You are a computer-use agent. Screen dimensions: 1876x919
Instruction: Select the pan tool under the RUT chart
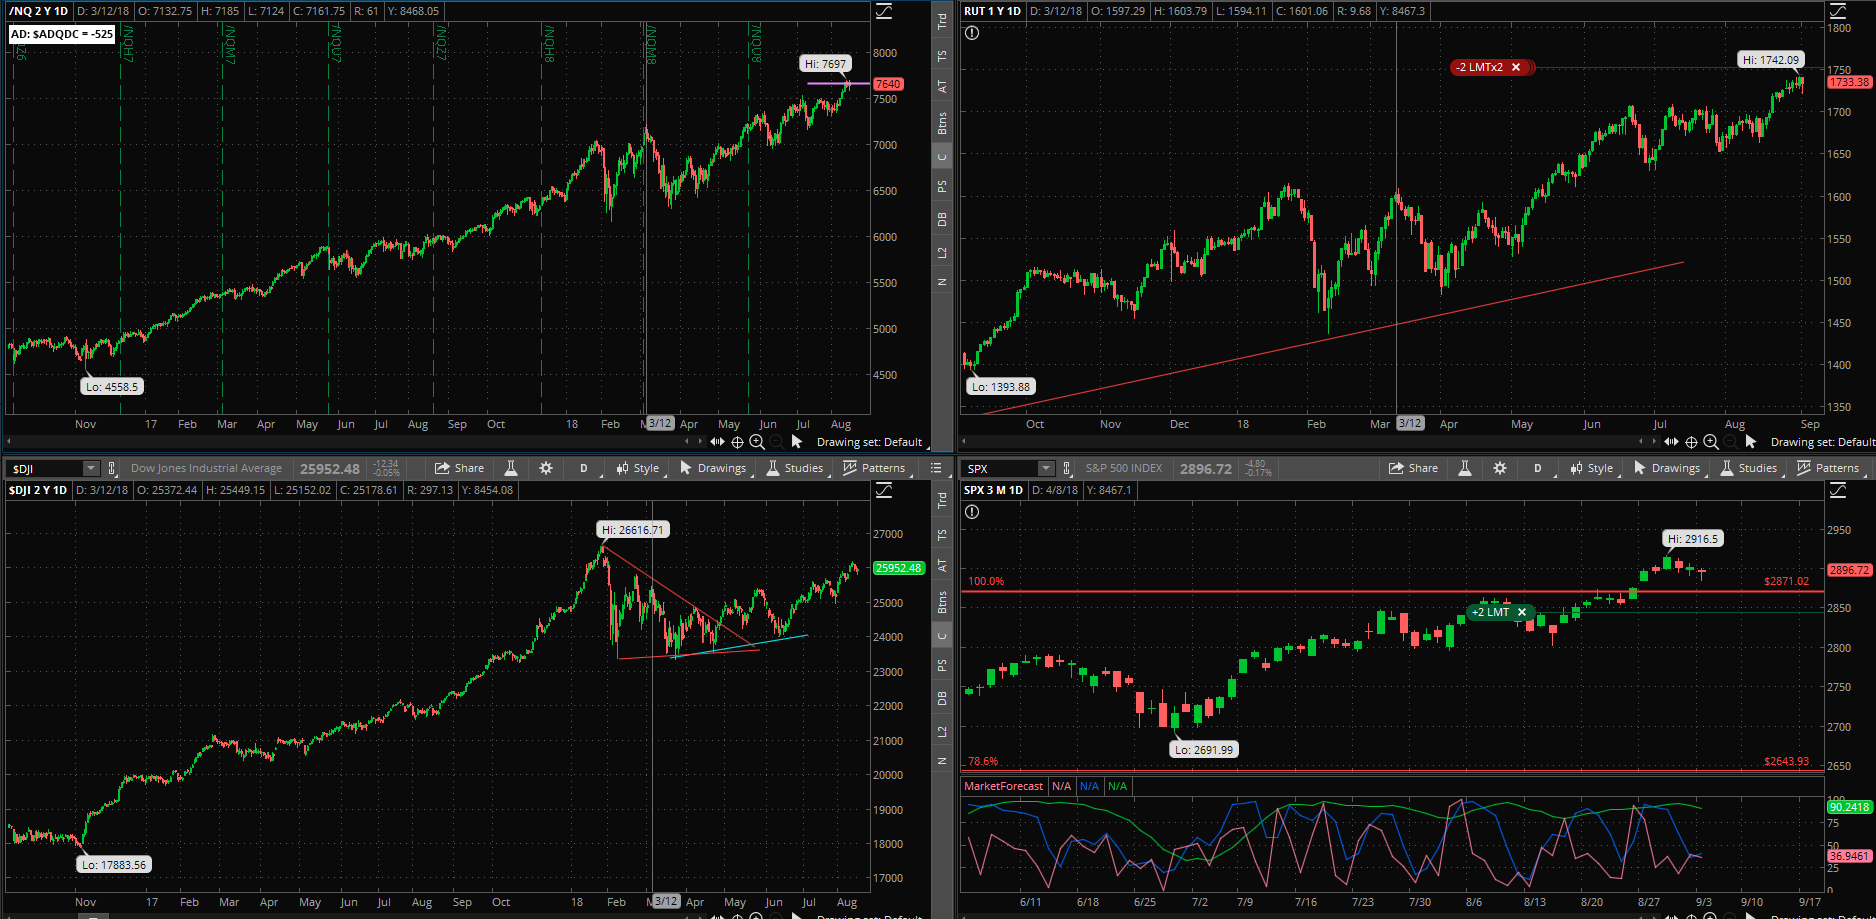pyautogui.click(x=1671, y=441)
